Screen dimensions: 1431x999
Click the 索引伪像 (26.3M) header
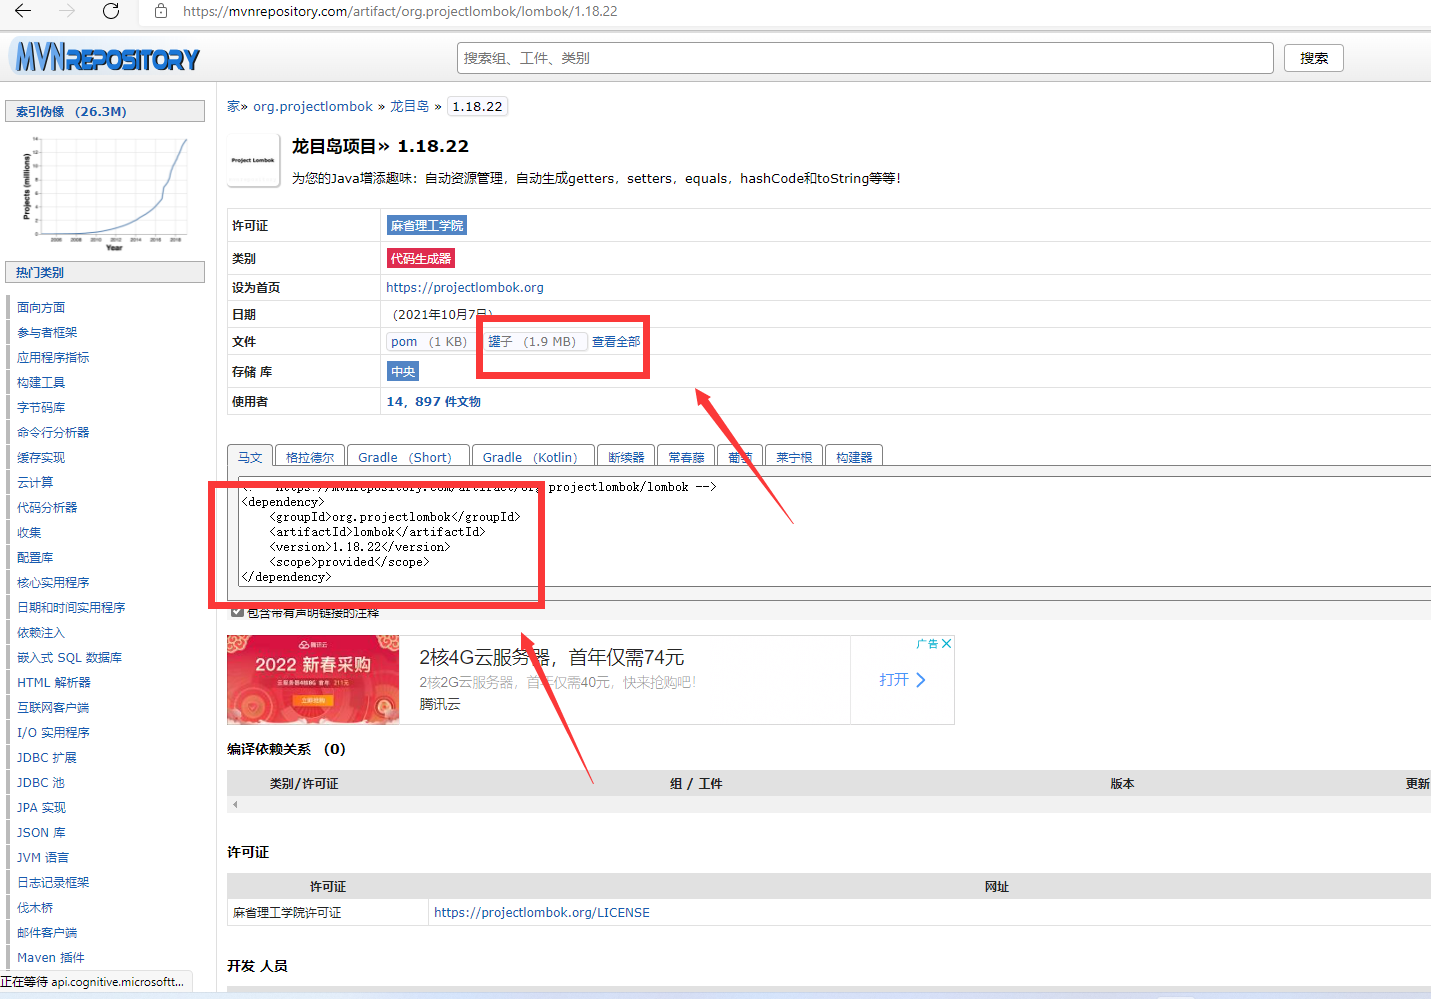[105, 111]
